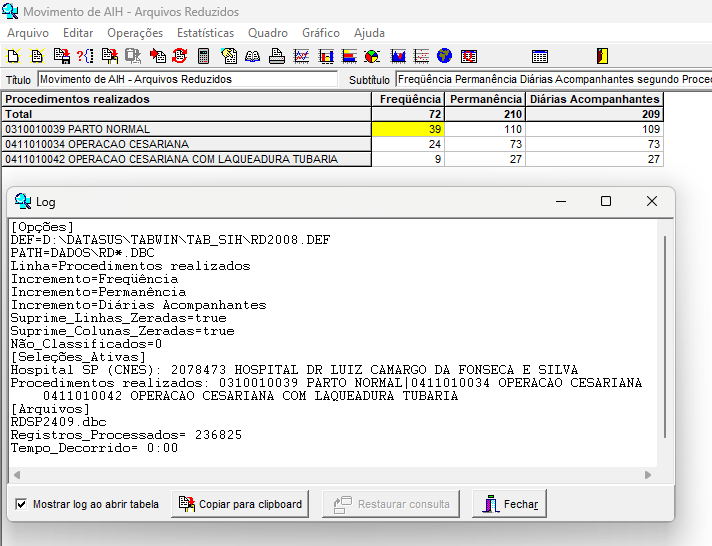Viewport: 712px width, 546px height.
Task: Minimize the Log window
Action: click(561, 201)
